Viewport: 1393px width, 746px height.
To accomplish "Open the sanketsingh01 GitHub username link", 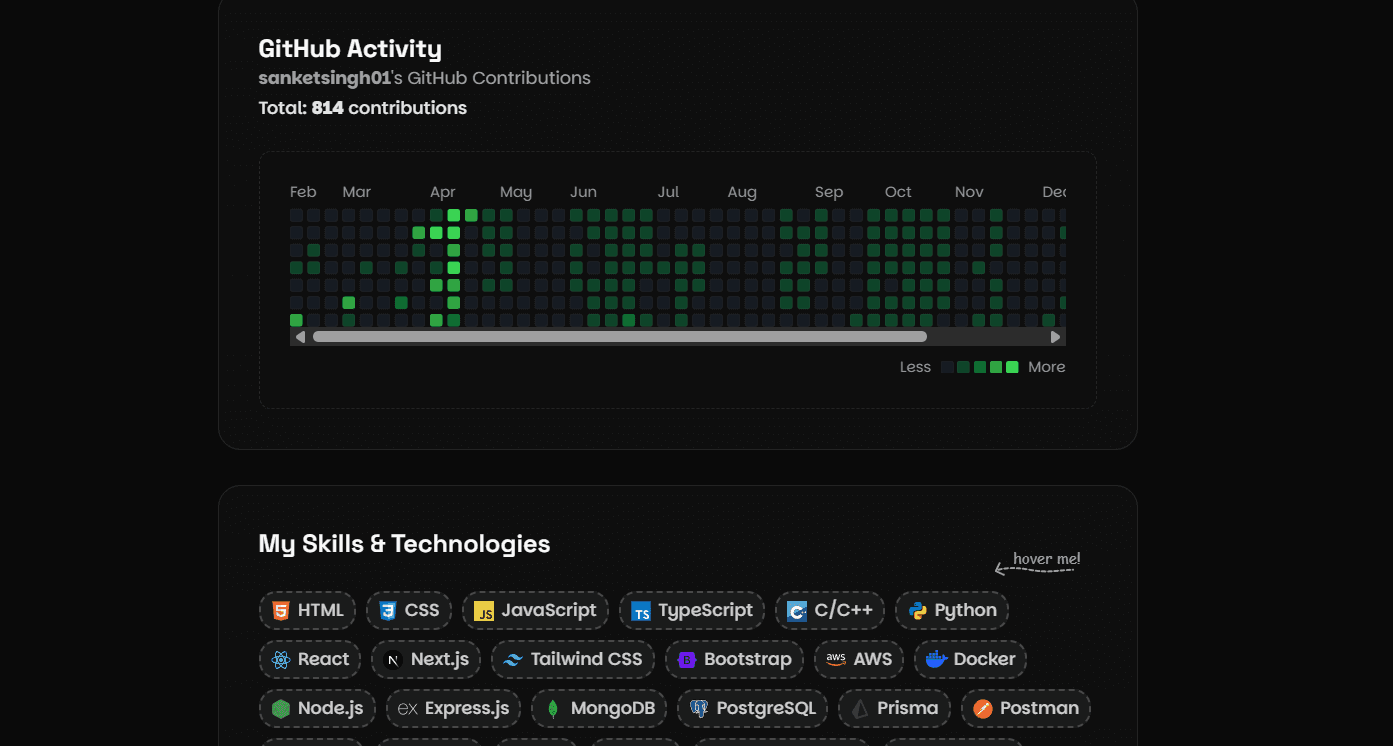I will pyautogui.click(x=324, y=78).
